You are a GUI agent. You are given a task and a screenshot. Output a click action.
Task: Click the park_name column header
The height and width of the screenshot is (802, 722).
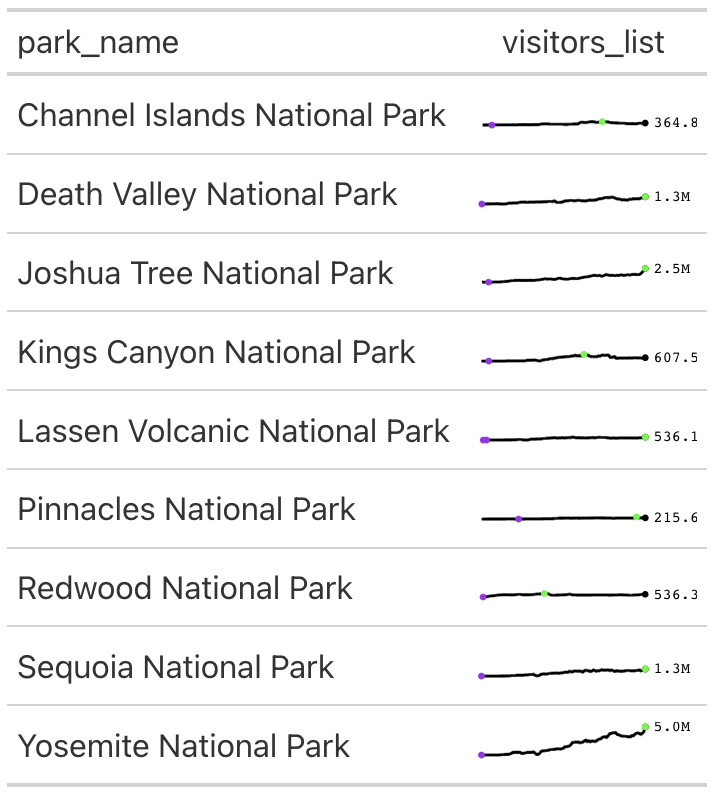pyautogui.click(x=98, y=42)
